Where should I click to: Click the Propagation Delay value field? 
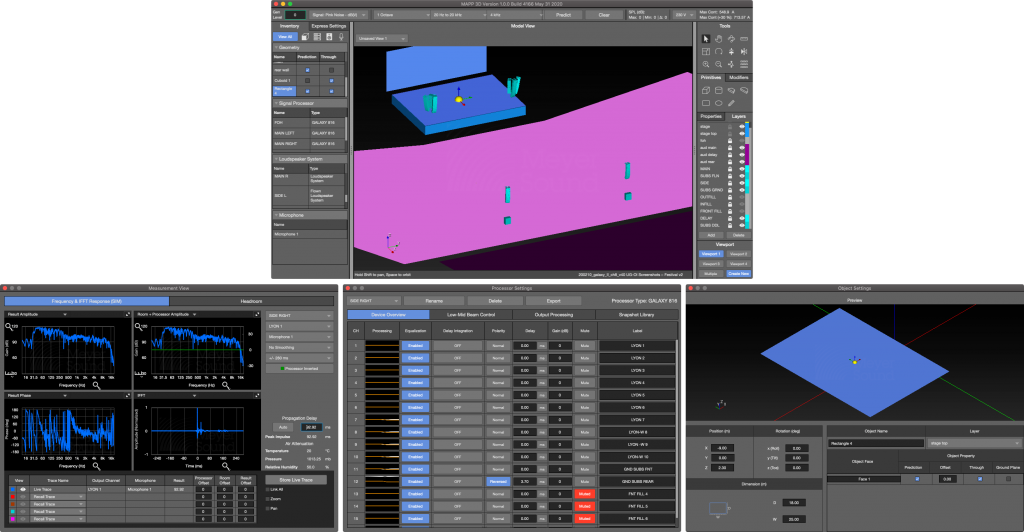312,427
